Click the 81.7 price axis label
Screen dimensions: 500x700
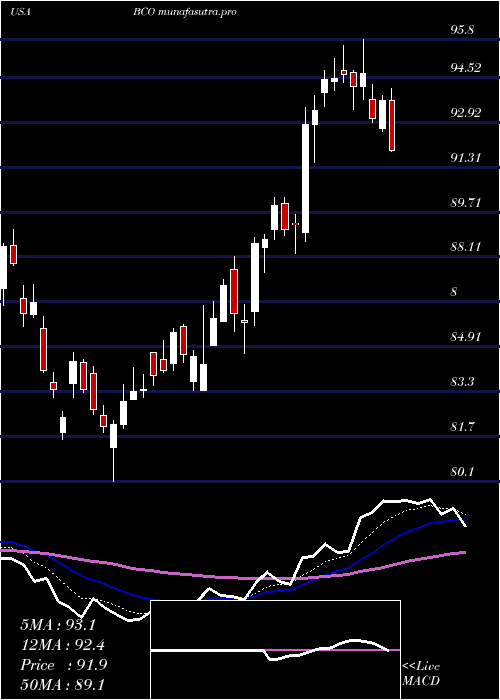[x=463, y=427]
